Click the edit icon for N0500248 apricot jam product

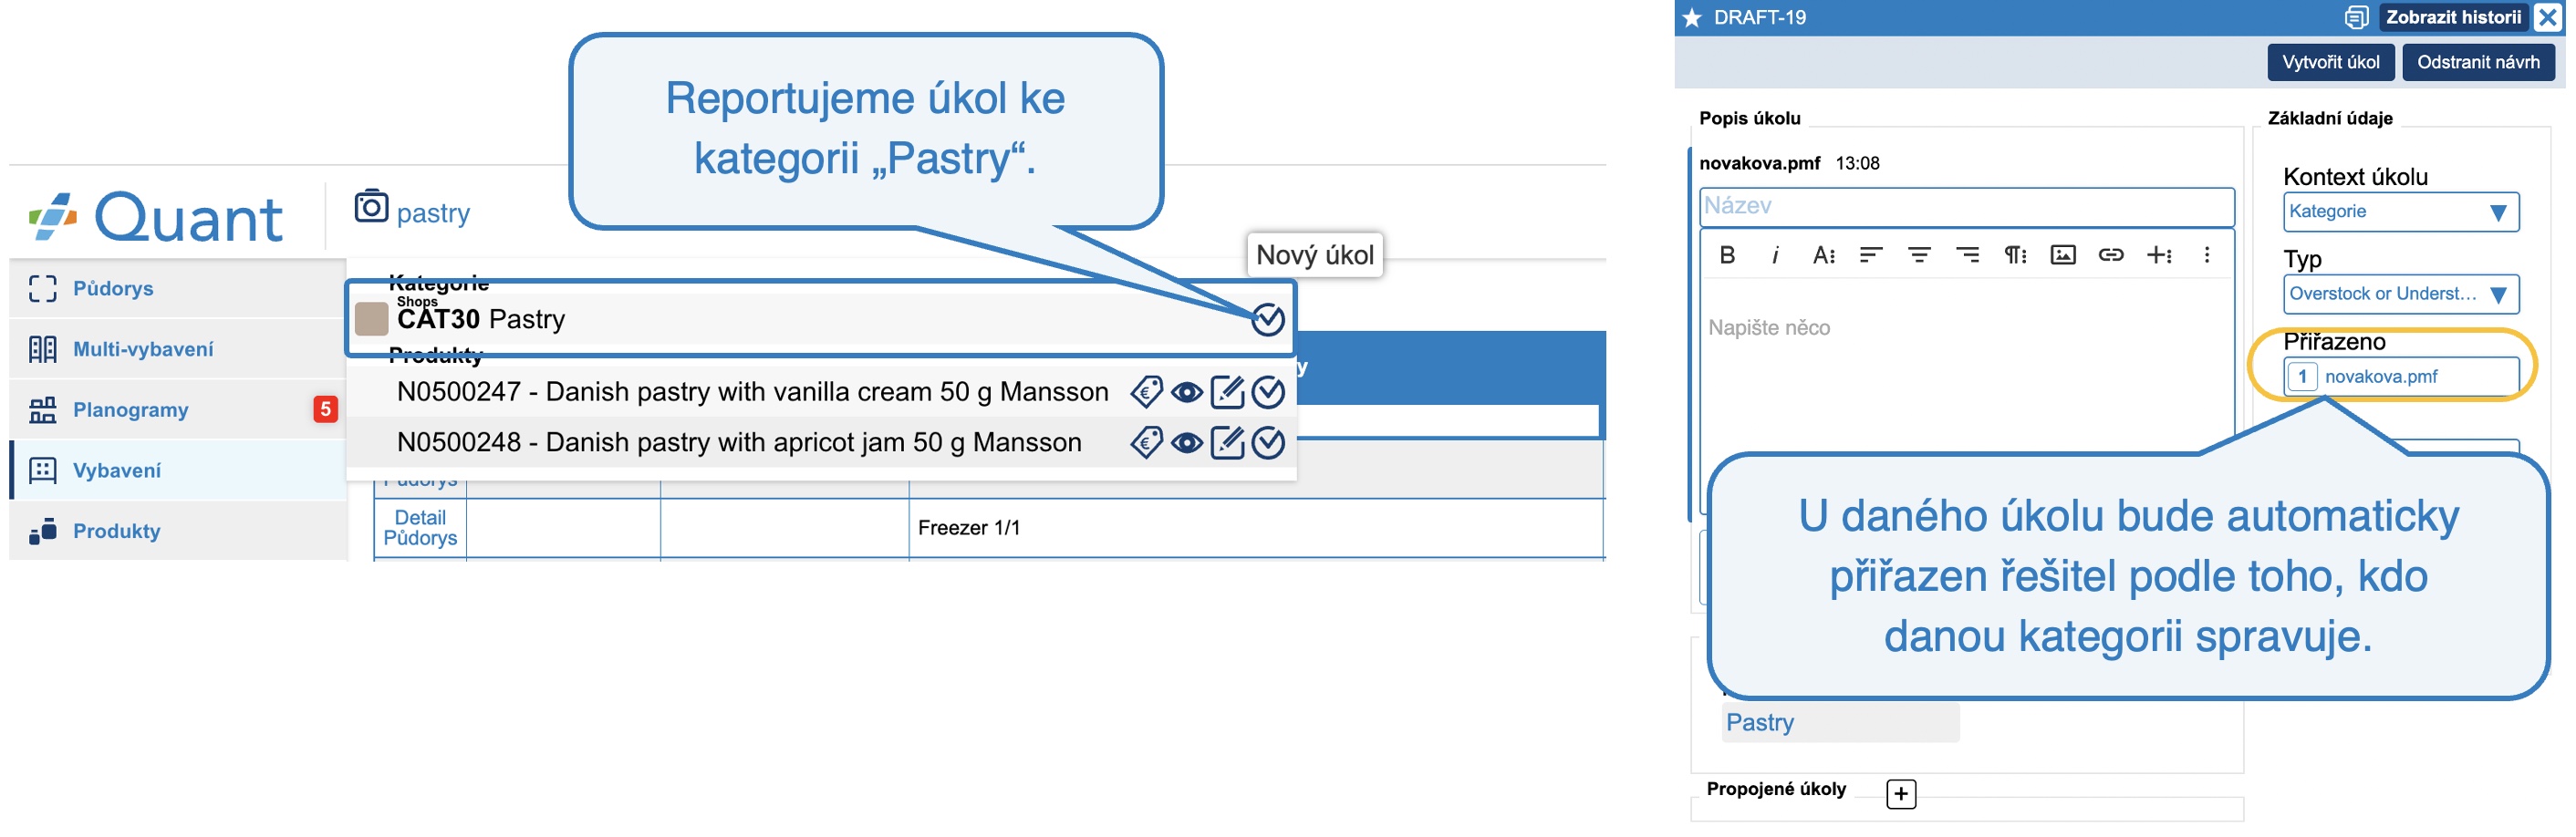[1227, 442]
